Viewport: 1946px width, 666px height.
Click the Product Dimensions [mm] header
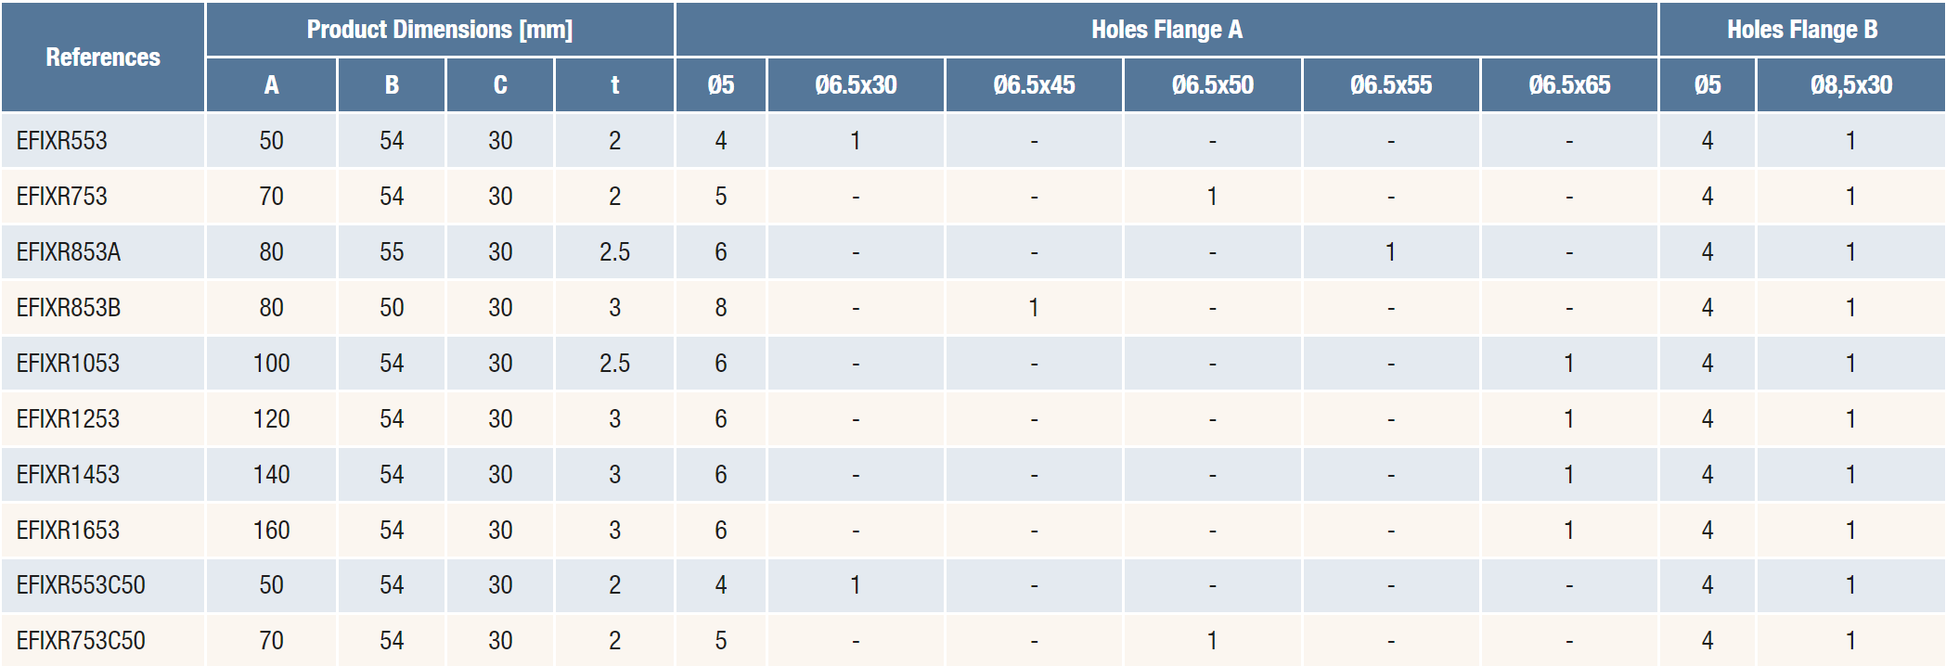click(x=440, y=29)
